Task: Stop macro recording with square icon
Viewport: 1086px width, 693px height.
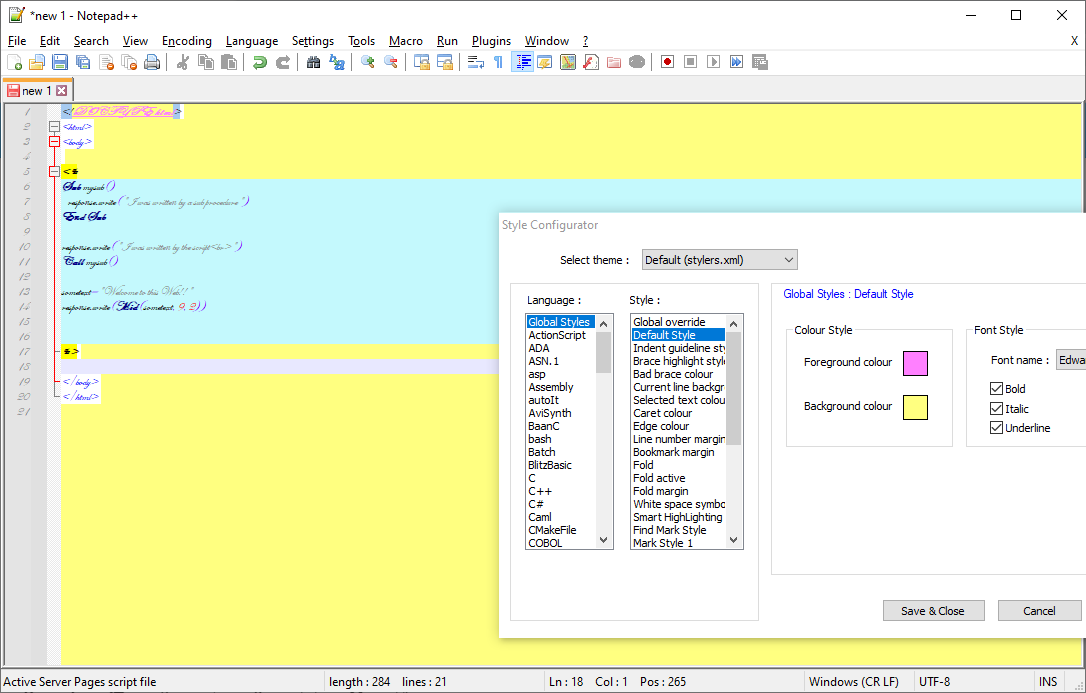Action: click(691, 62)
